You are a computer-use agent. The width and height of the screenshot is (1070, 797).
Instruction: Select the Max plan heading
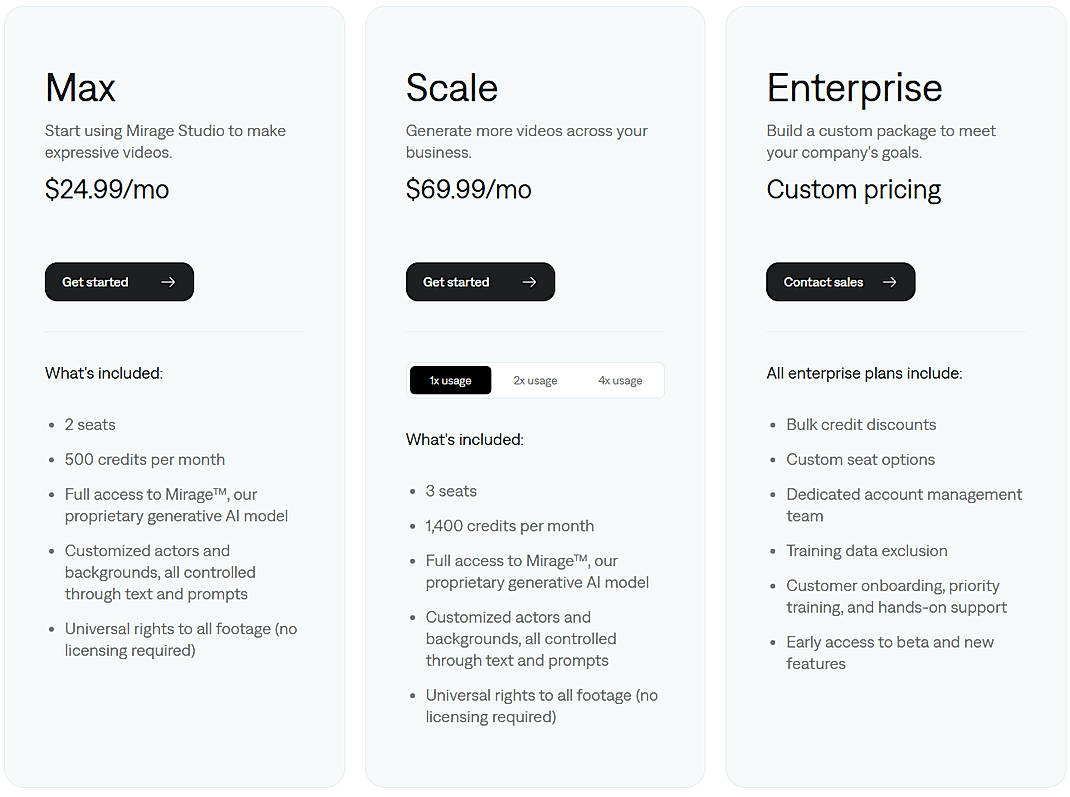[x=80, y=88]
